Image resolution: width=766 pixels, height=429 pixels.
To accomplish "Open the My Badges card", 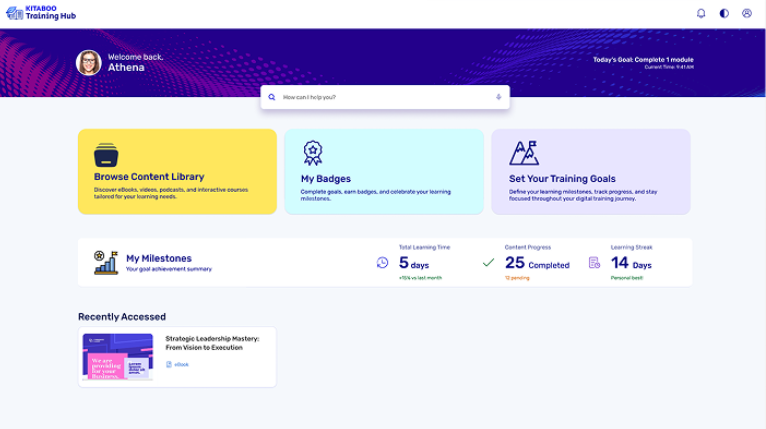I will 384,171.
